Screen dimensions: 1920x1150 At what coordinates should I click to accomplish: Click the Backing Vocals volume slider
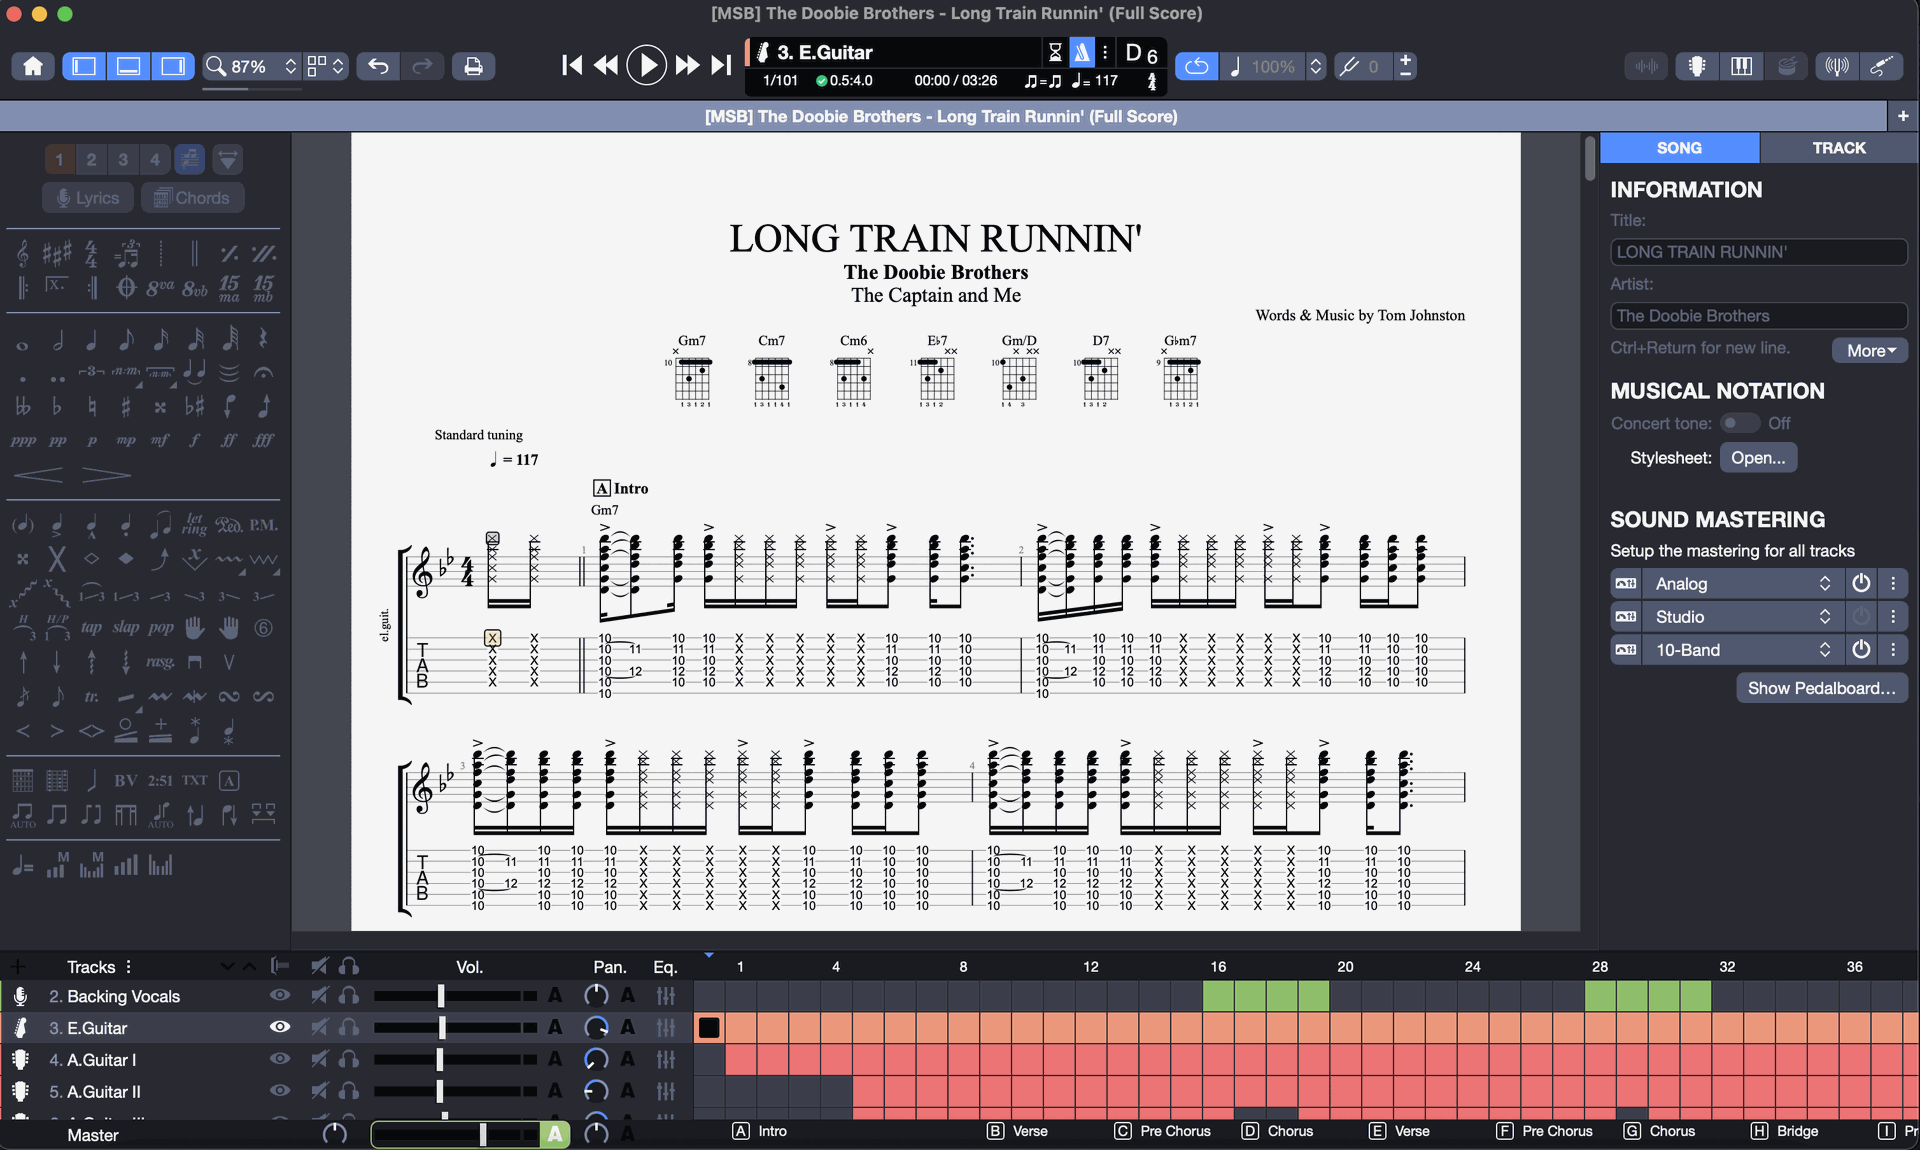(441, 996)
